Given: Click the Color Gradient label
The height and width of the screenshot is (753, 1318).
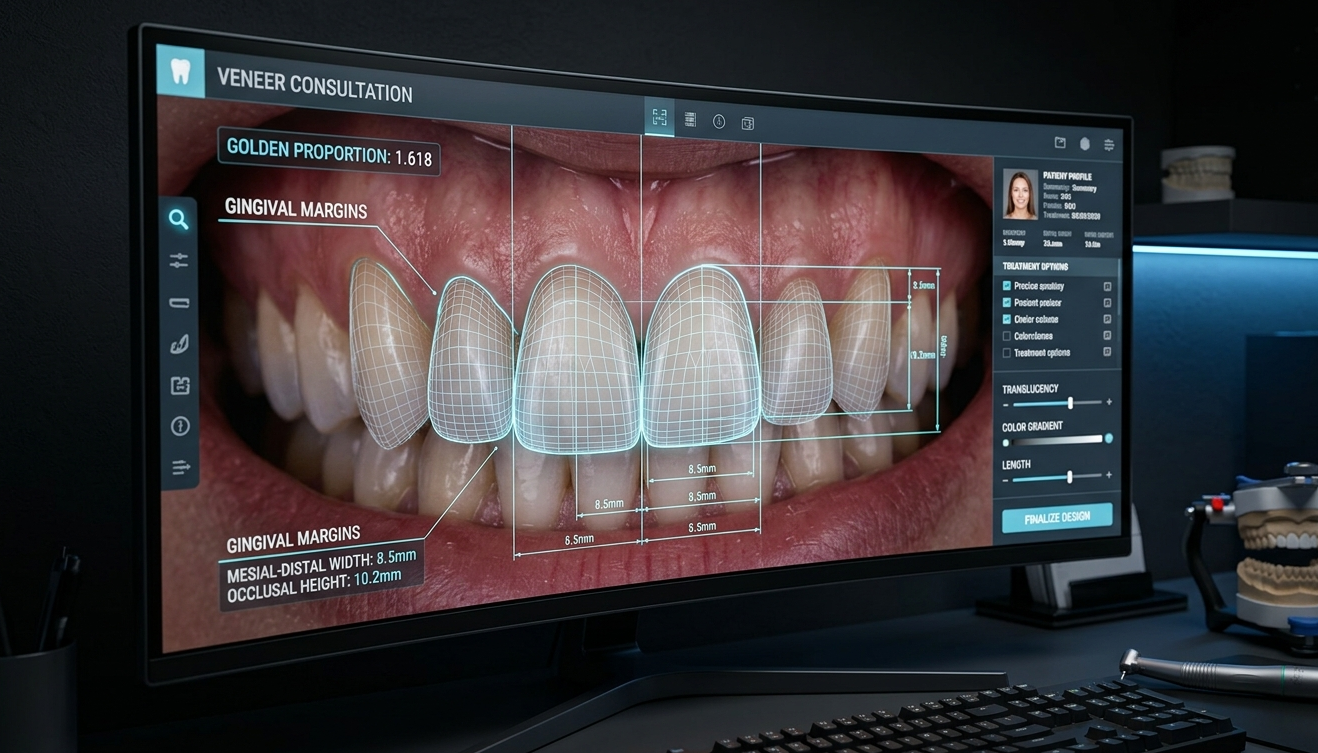Looking at the screenshot, I should pyautogui.click(x=1033, y=427).
